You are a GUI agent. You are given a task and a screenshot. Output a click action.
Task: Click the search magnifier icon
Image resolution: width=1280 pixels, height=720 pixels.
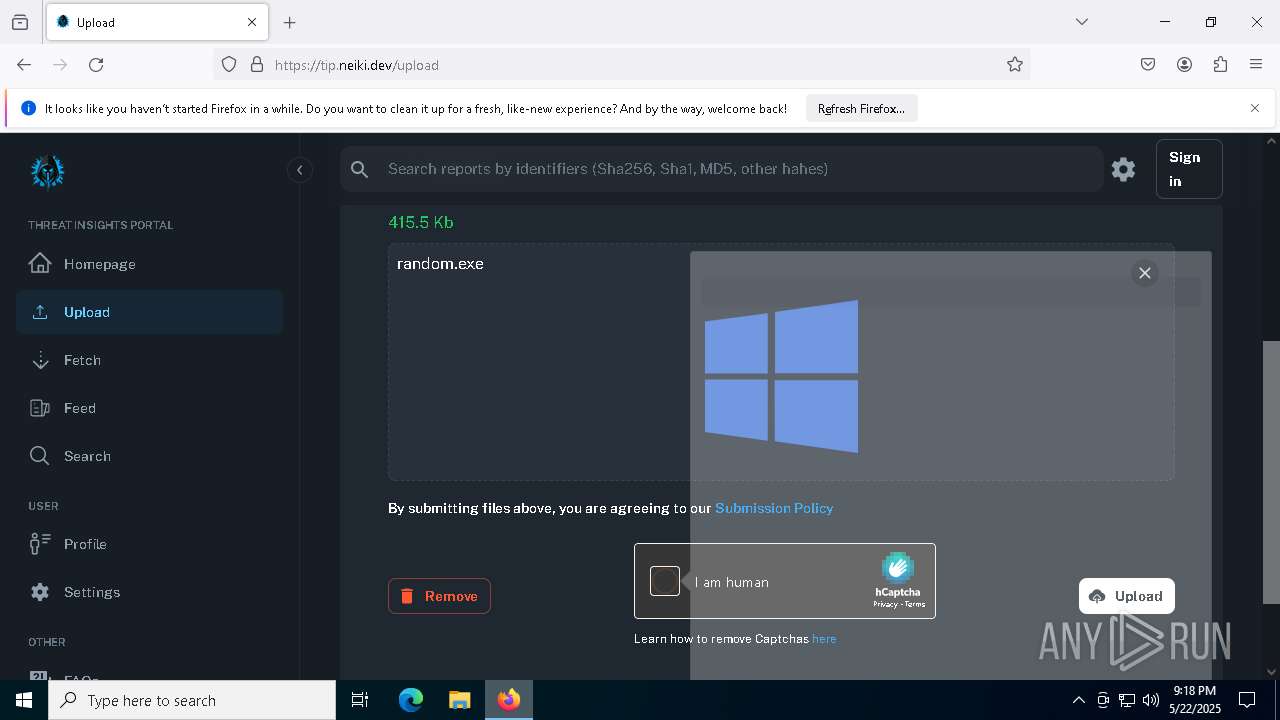pyautogui.click(x=360, y=170)
